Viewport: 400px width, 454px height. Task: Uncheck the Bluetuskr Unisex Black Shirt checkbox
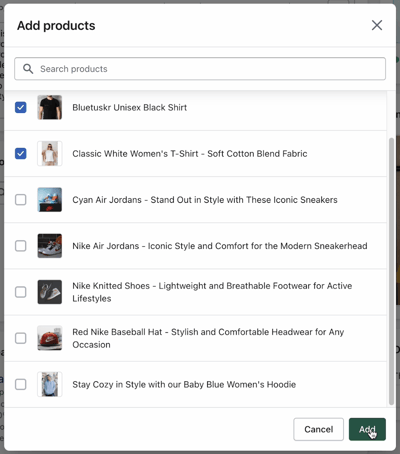coord(21,107)
